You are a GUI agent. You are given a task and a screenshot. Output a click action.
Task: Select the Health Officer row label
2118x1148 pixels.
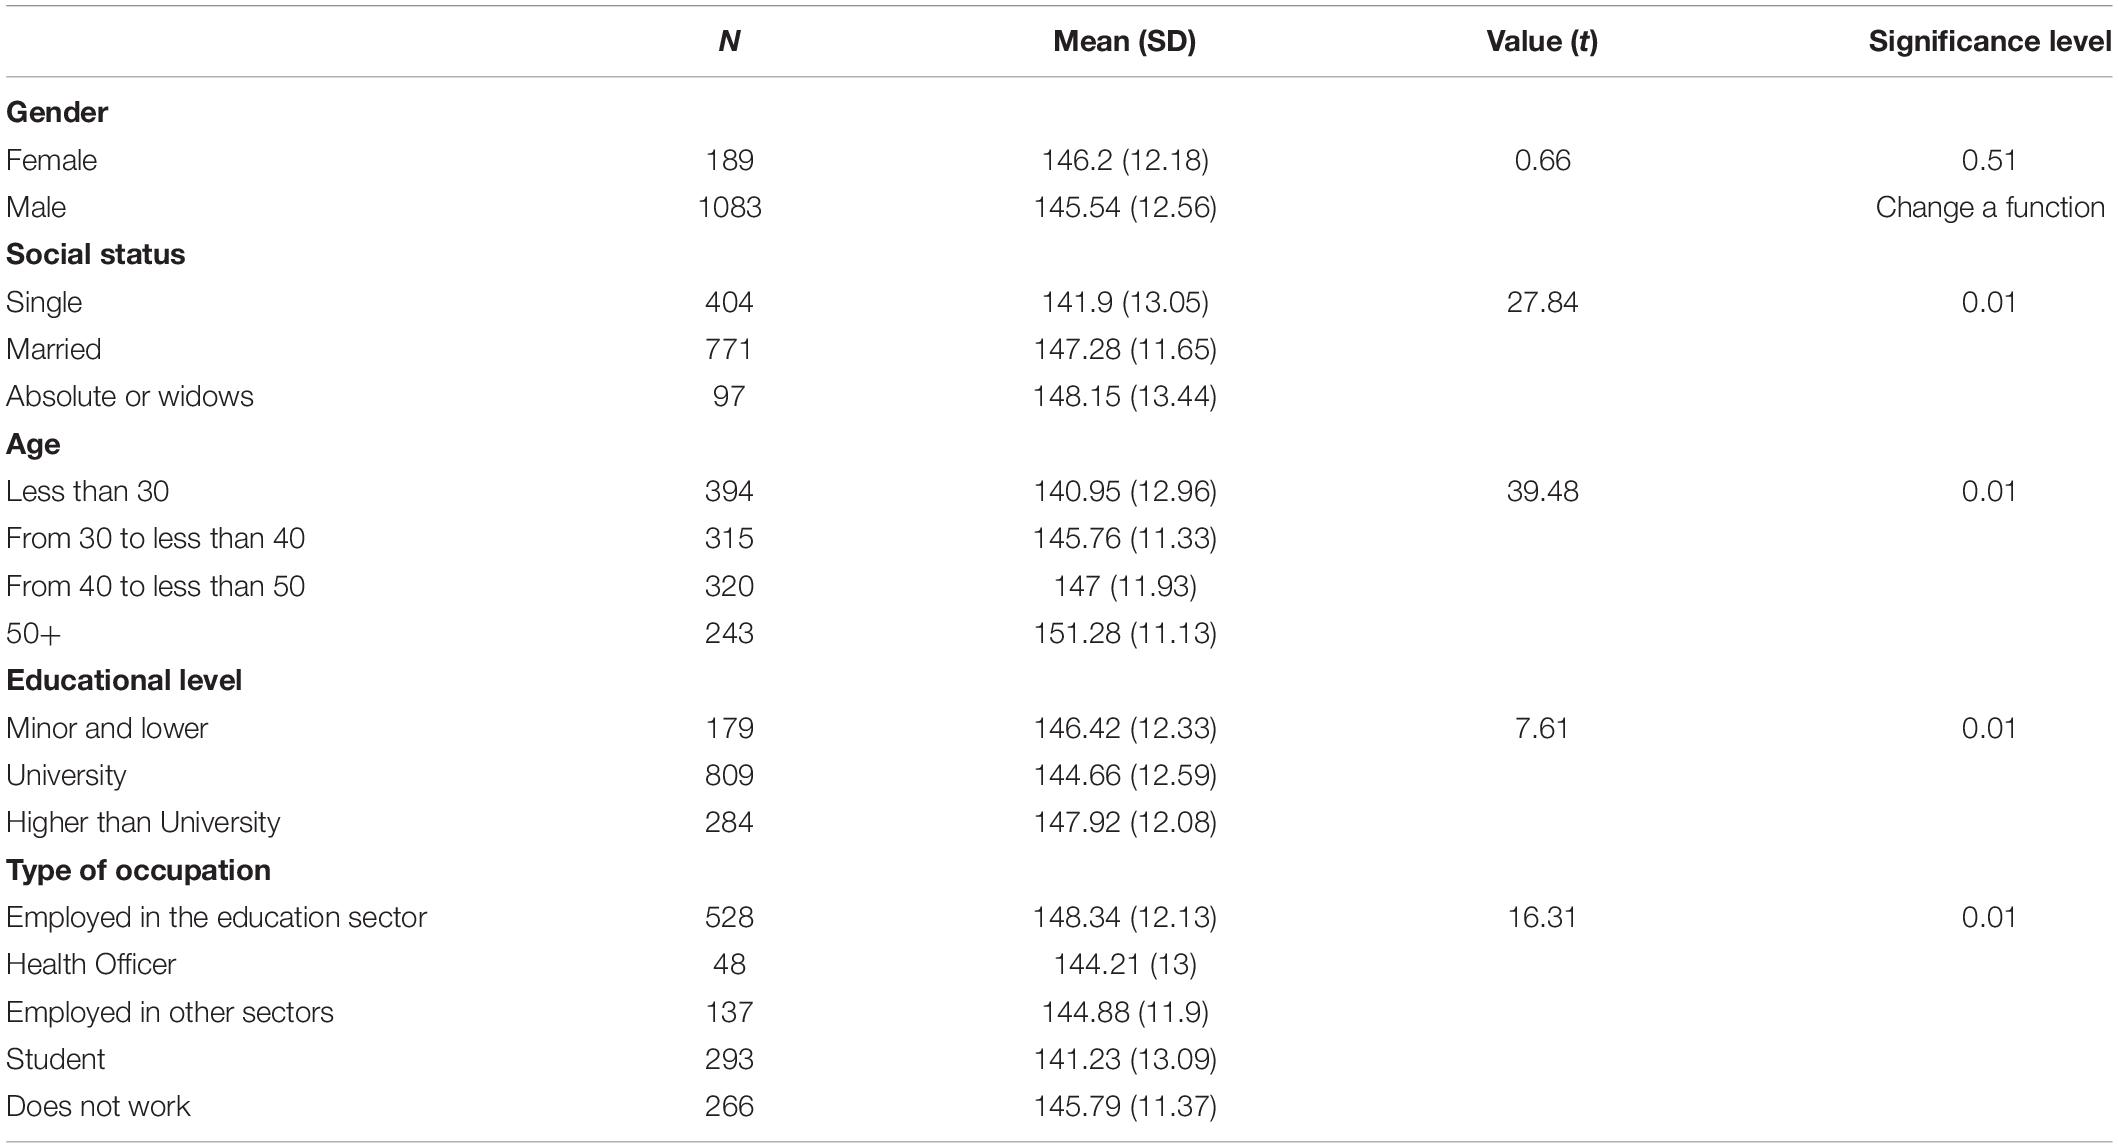91,964
